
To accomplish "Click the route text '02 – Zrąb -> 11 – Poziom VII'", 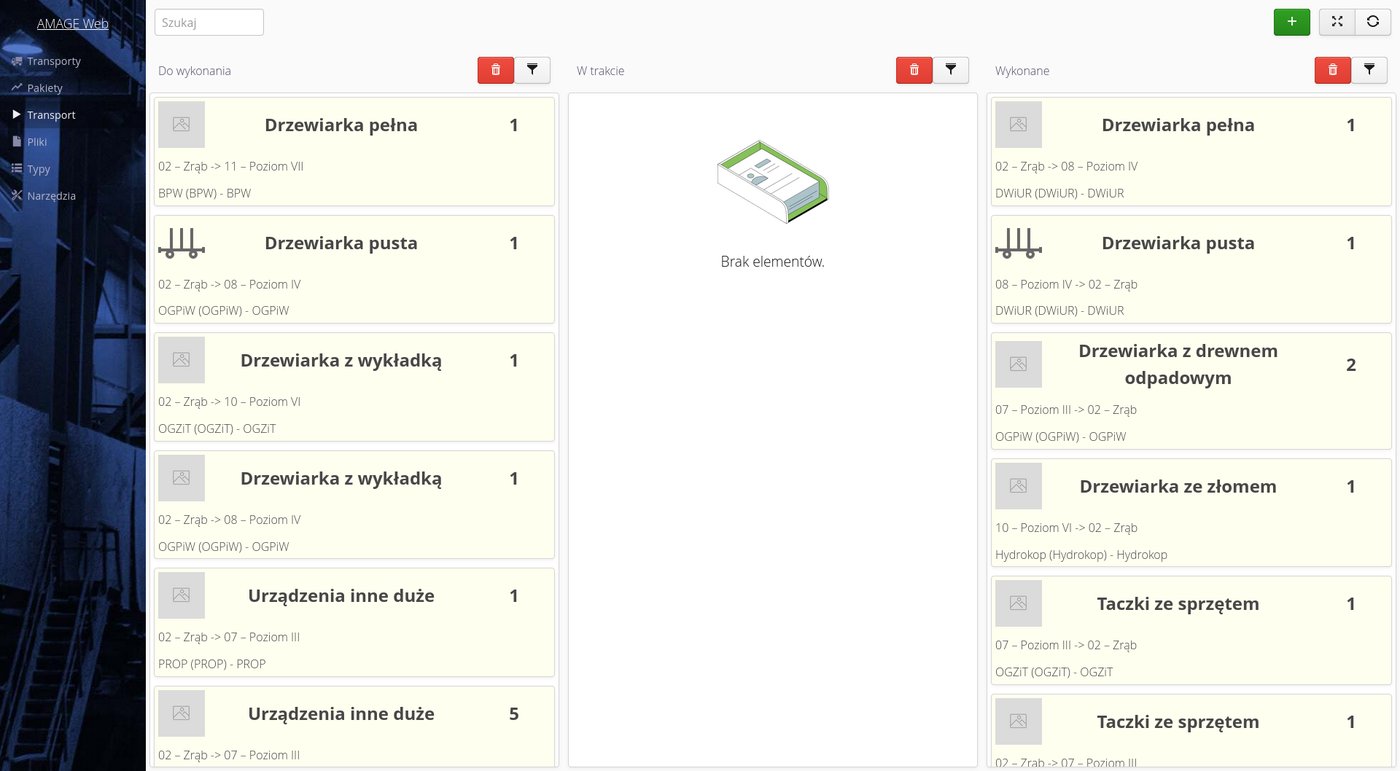I will (231, 166).
